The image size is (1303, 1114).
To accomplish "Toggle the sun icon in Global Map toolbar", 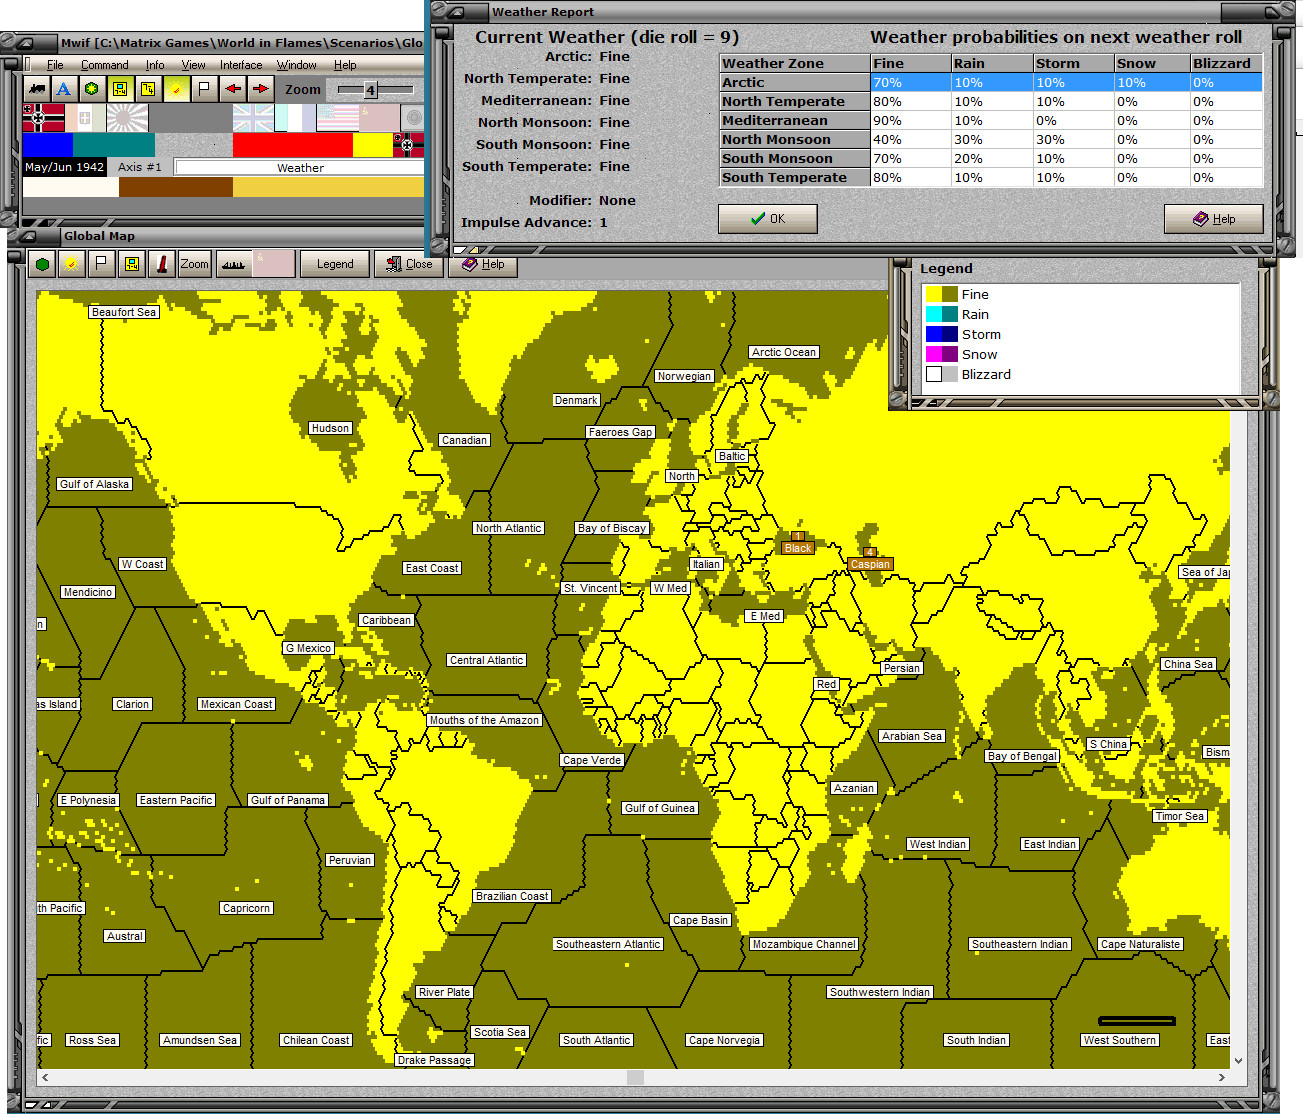I will pos(70,264).
